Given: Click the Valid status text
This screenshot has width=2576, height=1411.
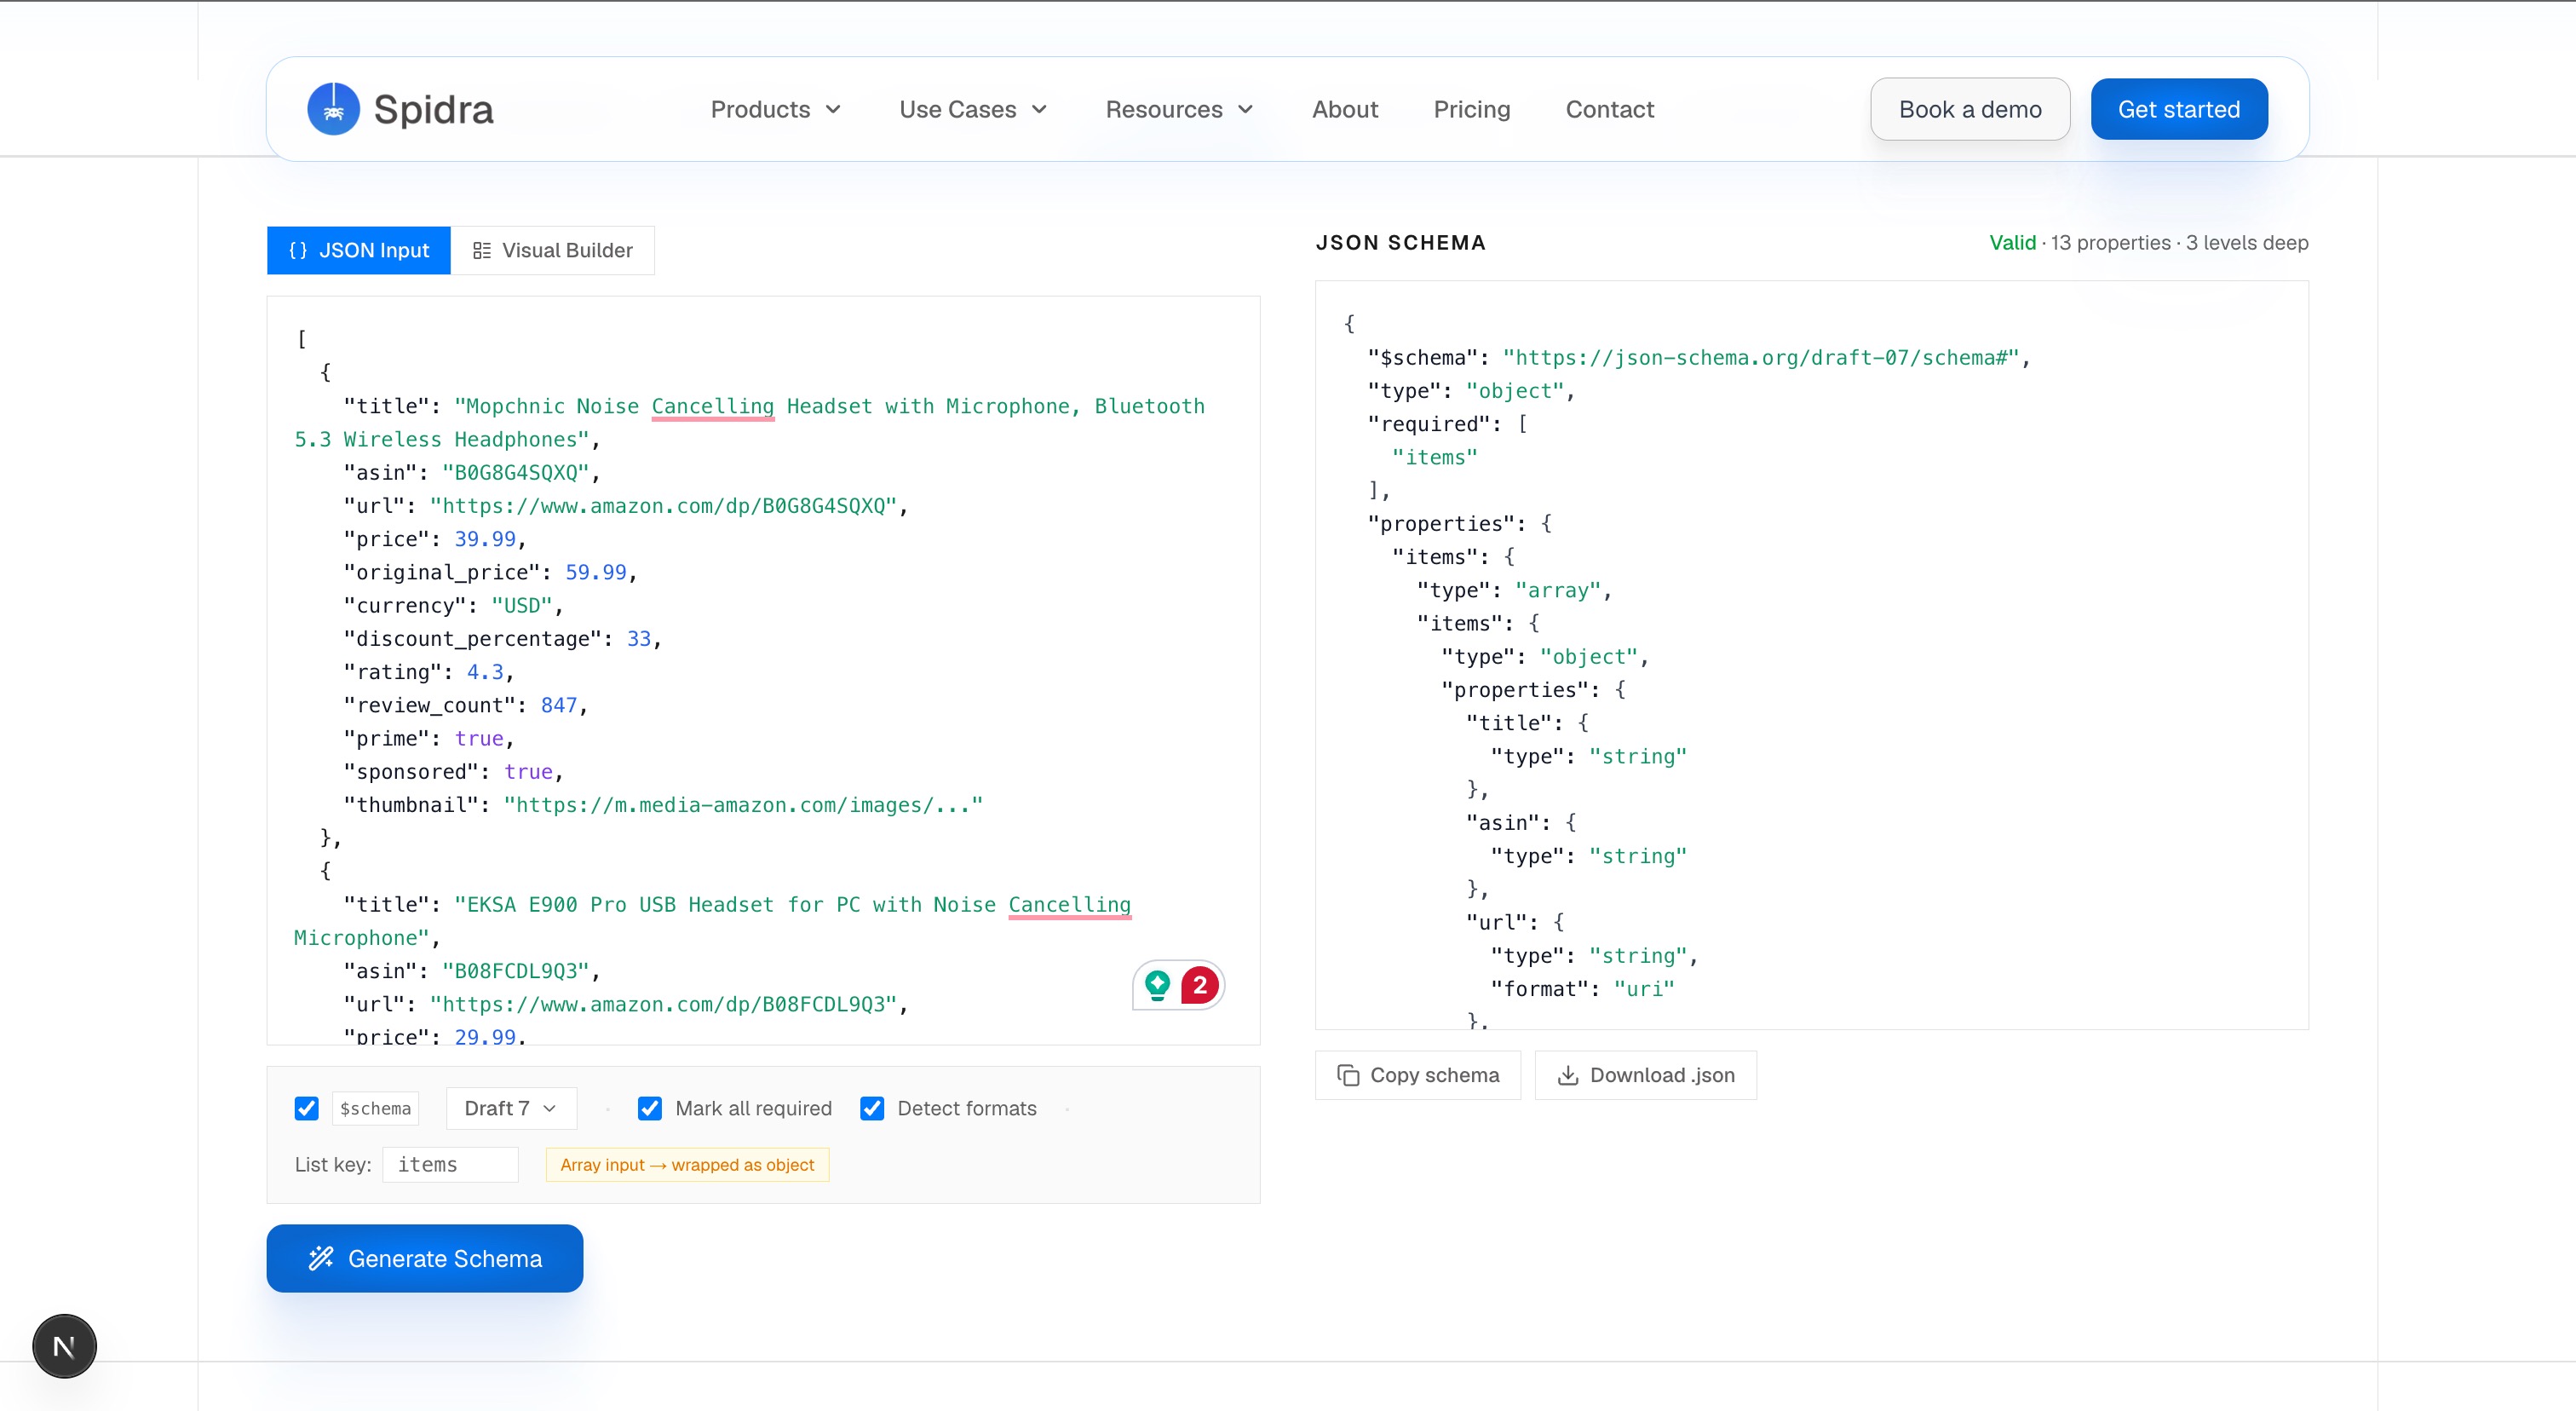Looking at the screenshot, I should click(2012, 243).
